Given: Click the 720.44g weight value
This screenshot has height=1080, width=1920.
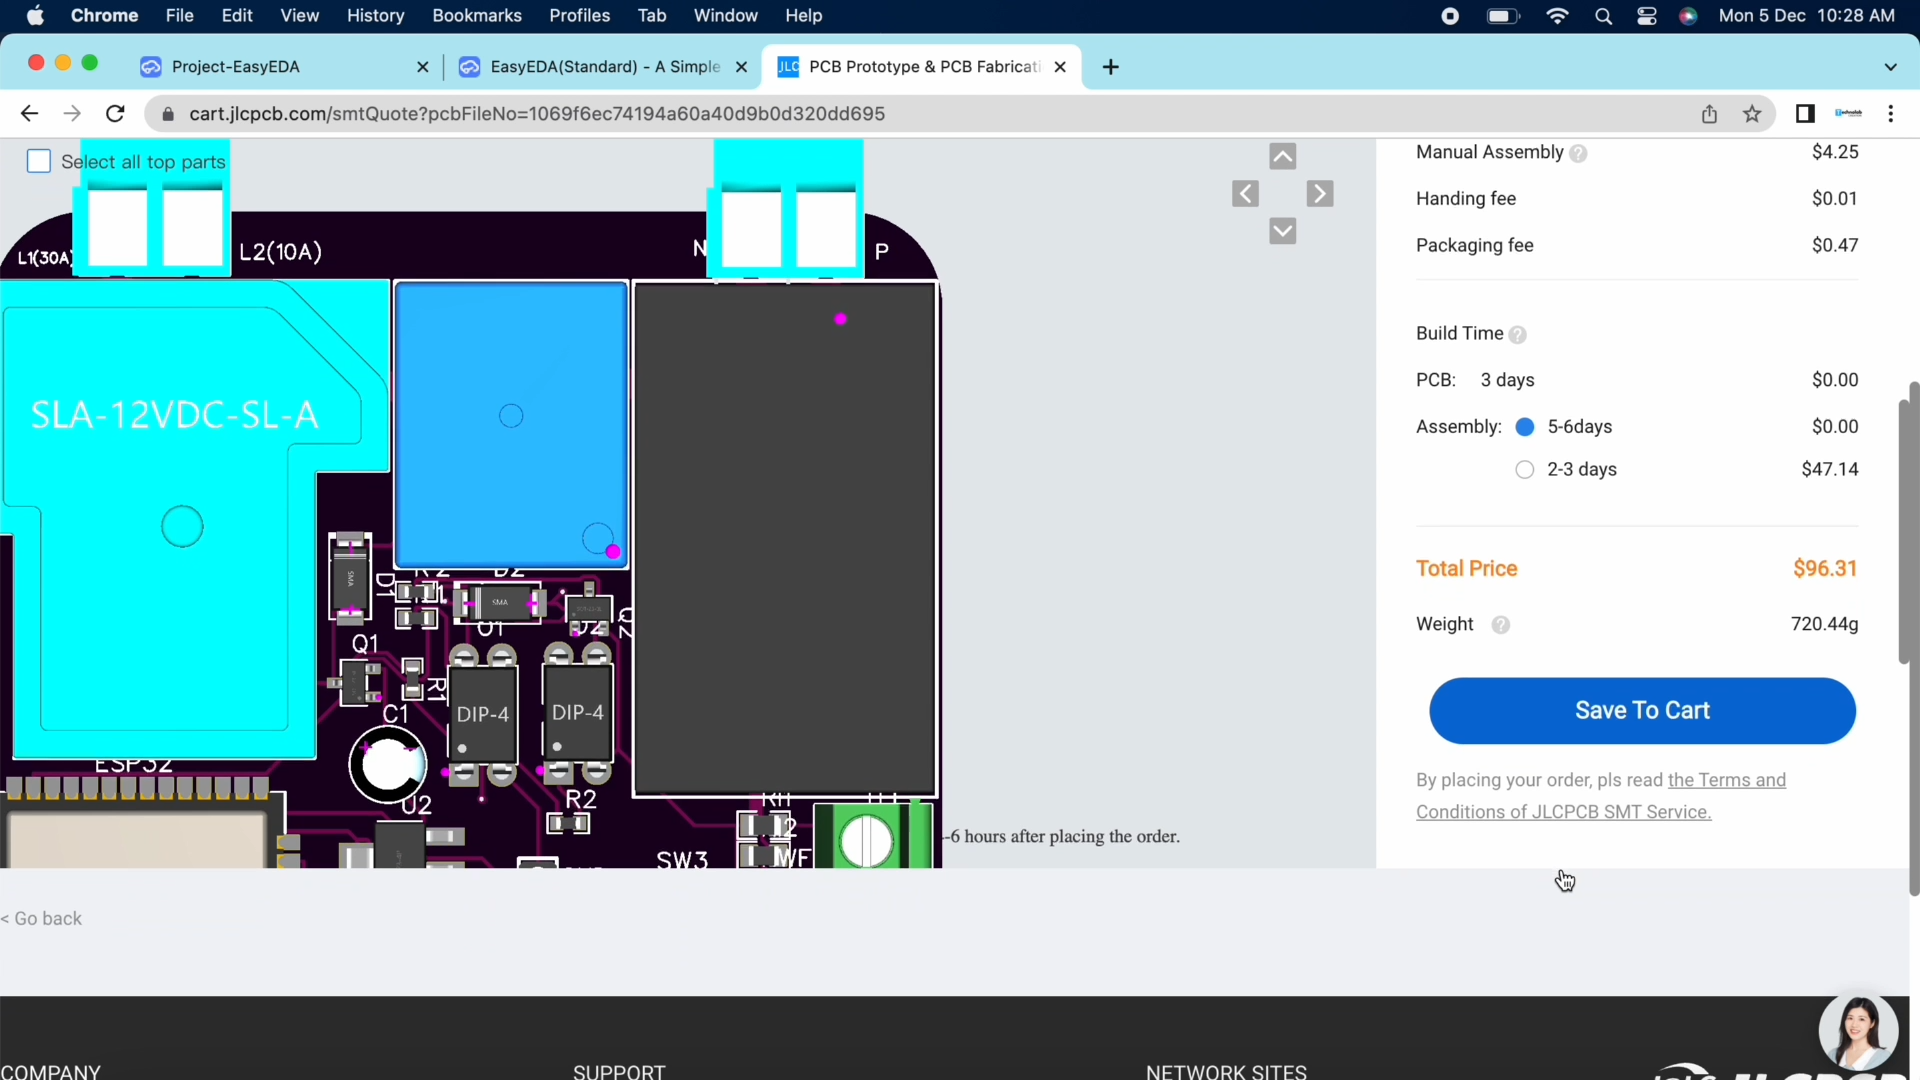Looking at the screenshot, I should tap(1824, 625).
